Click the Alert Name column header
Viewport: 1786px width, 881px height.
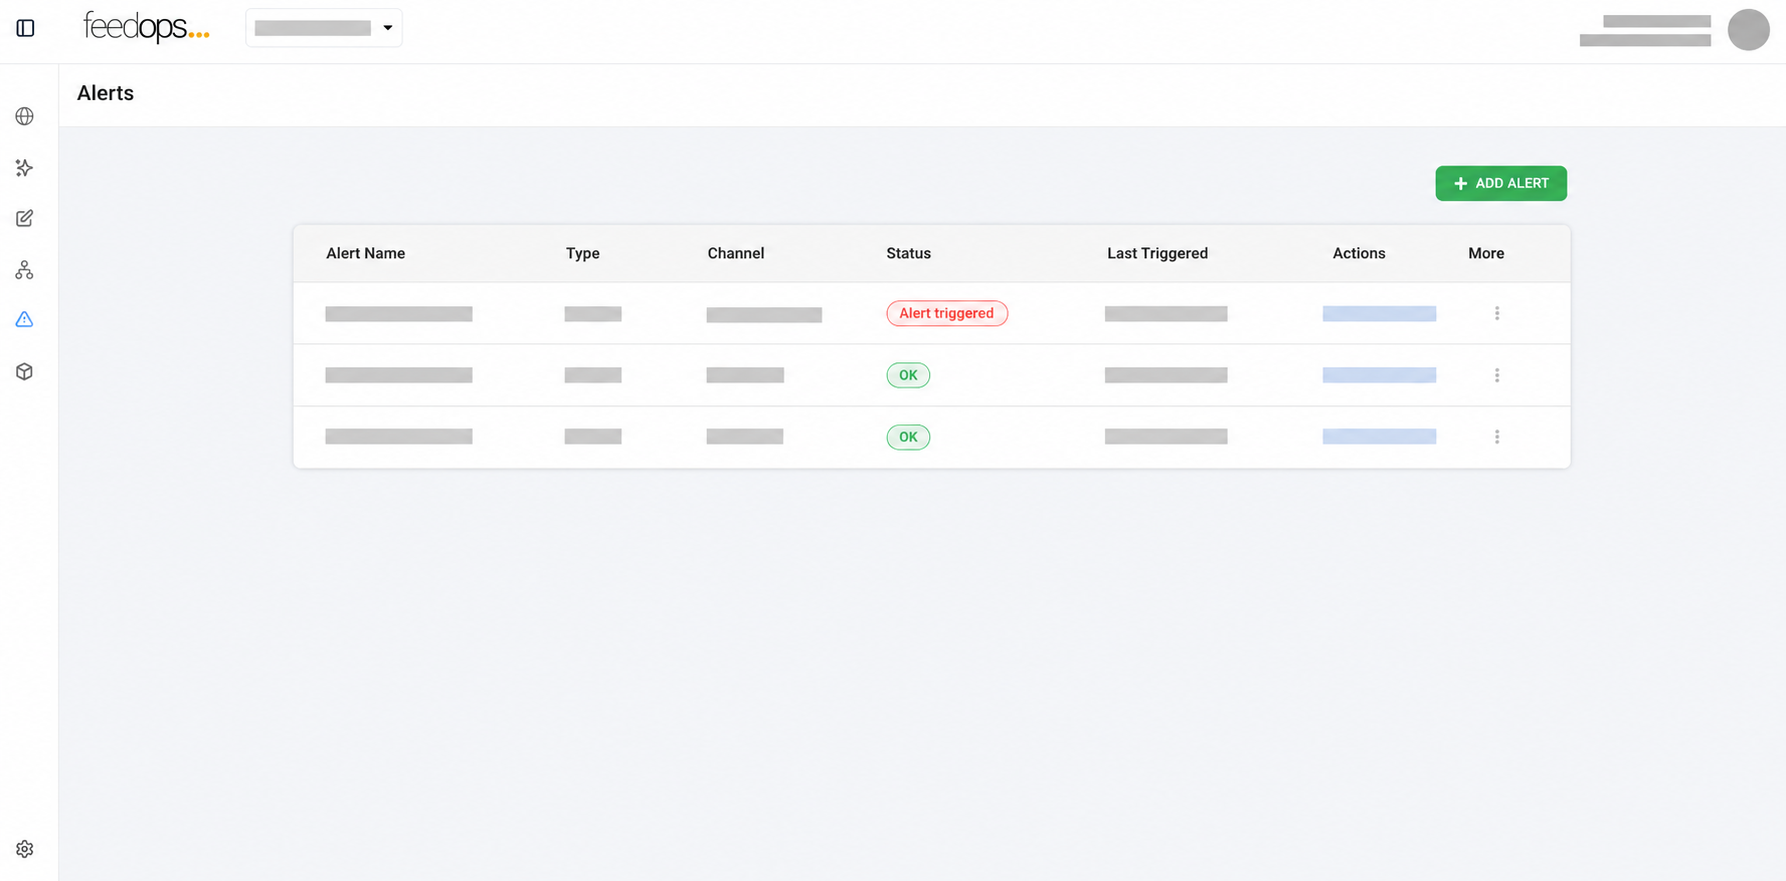[x=365, y=253]
